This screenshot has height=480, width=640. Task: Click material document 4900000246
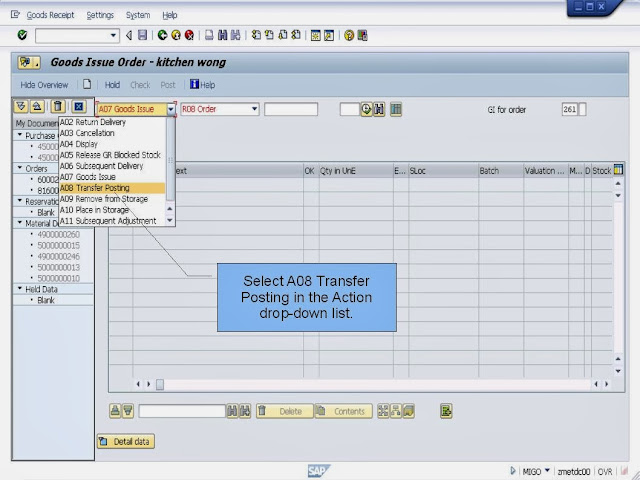coord(58,256)
